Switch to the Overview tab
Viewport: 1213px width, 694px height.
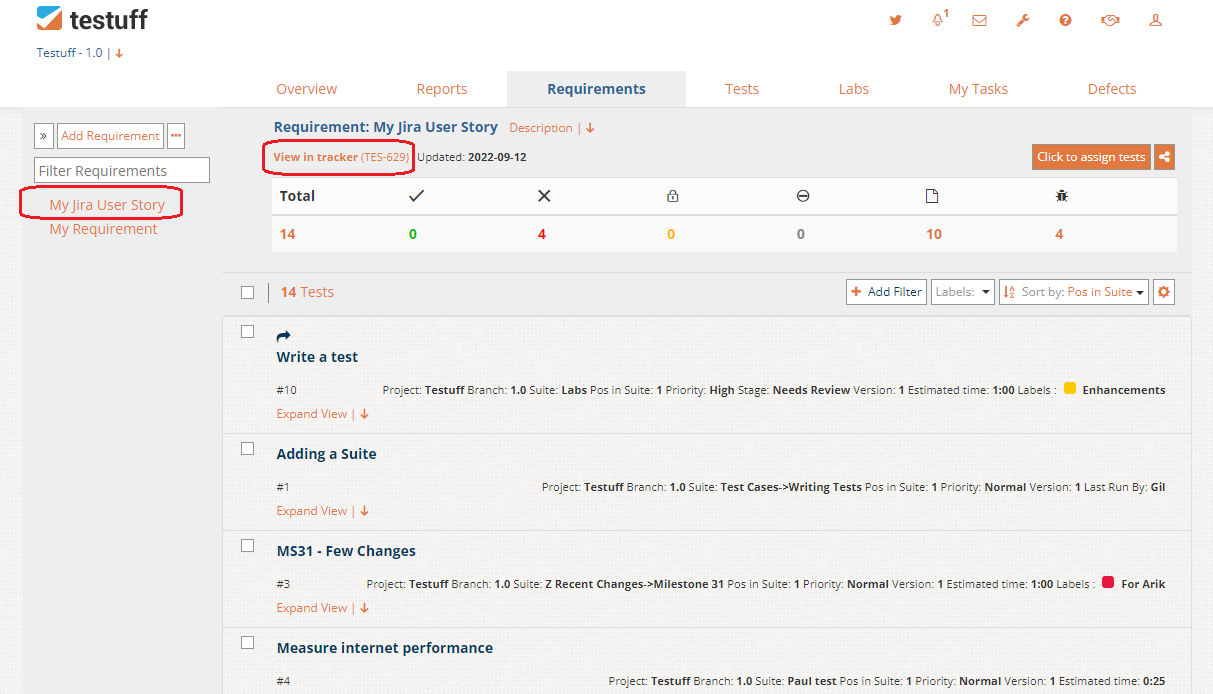pos(307,89)
